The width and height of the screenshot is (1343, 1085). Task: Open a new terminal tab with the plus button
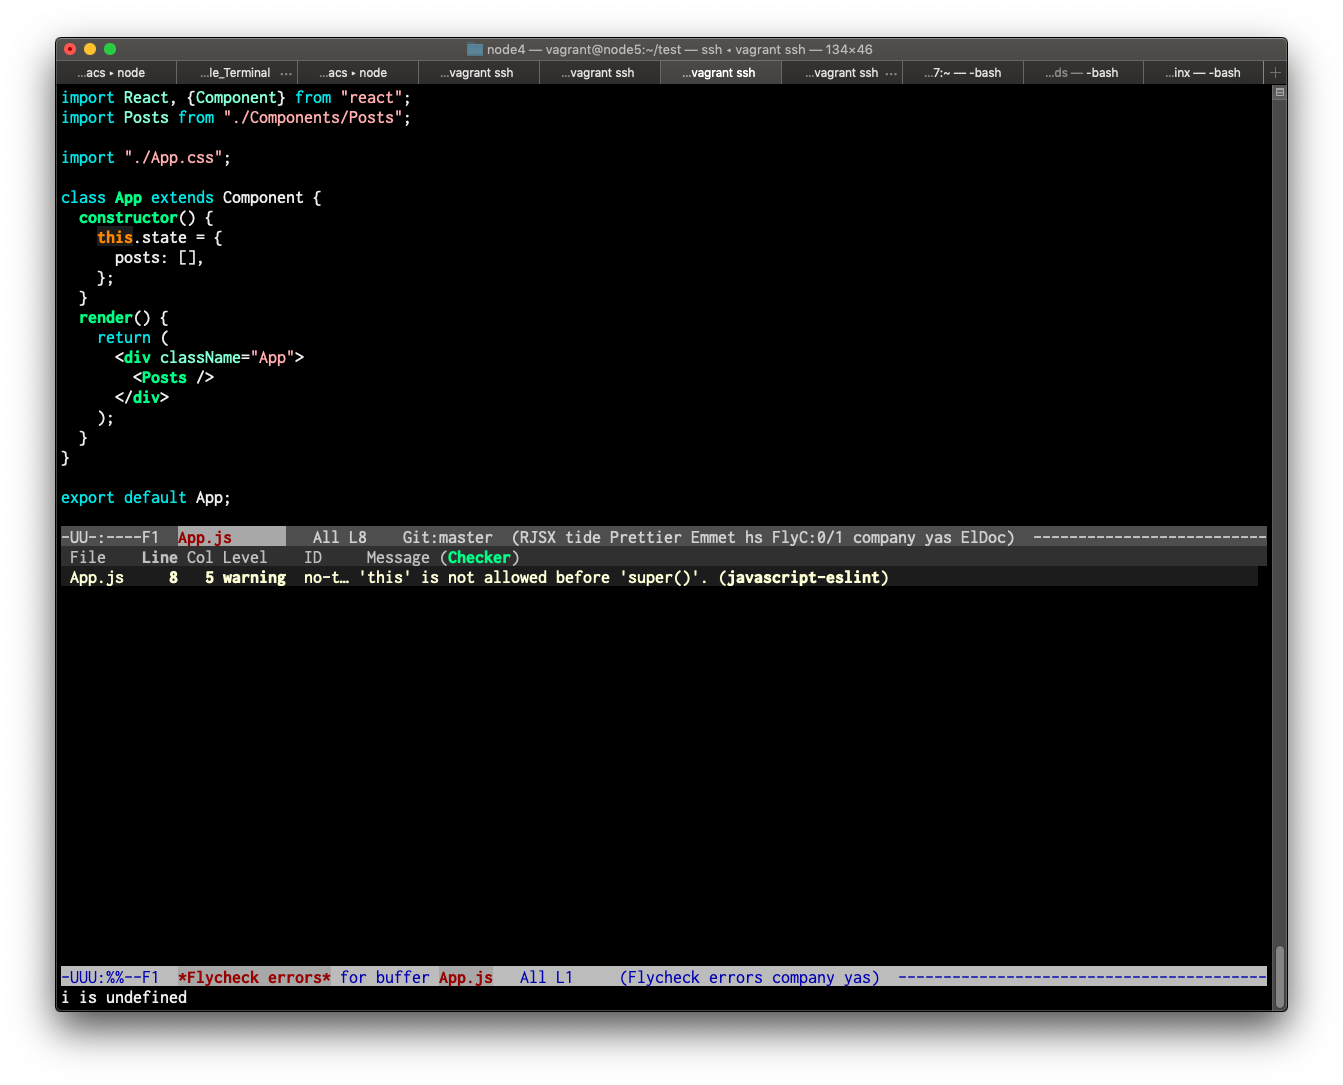pos(1275,72)
